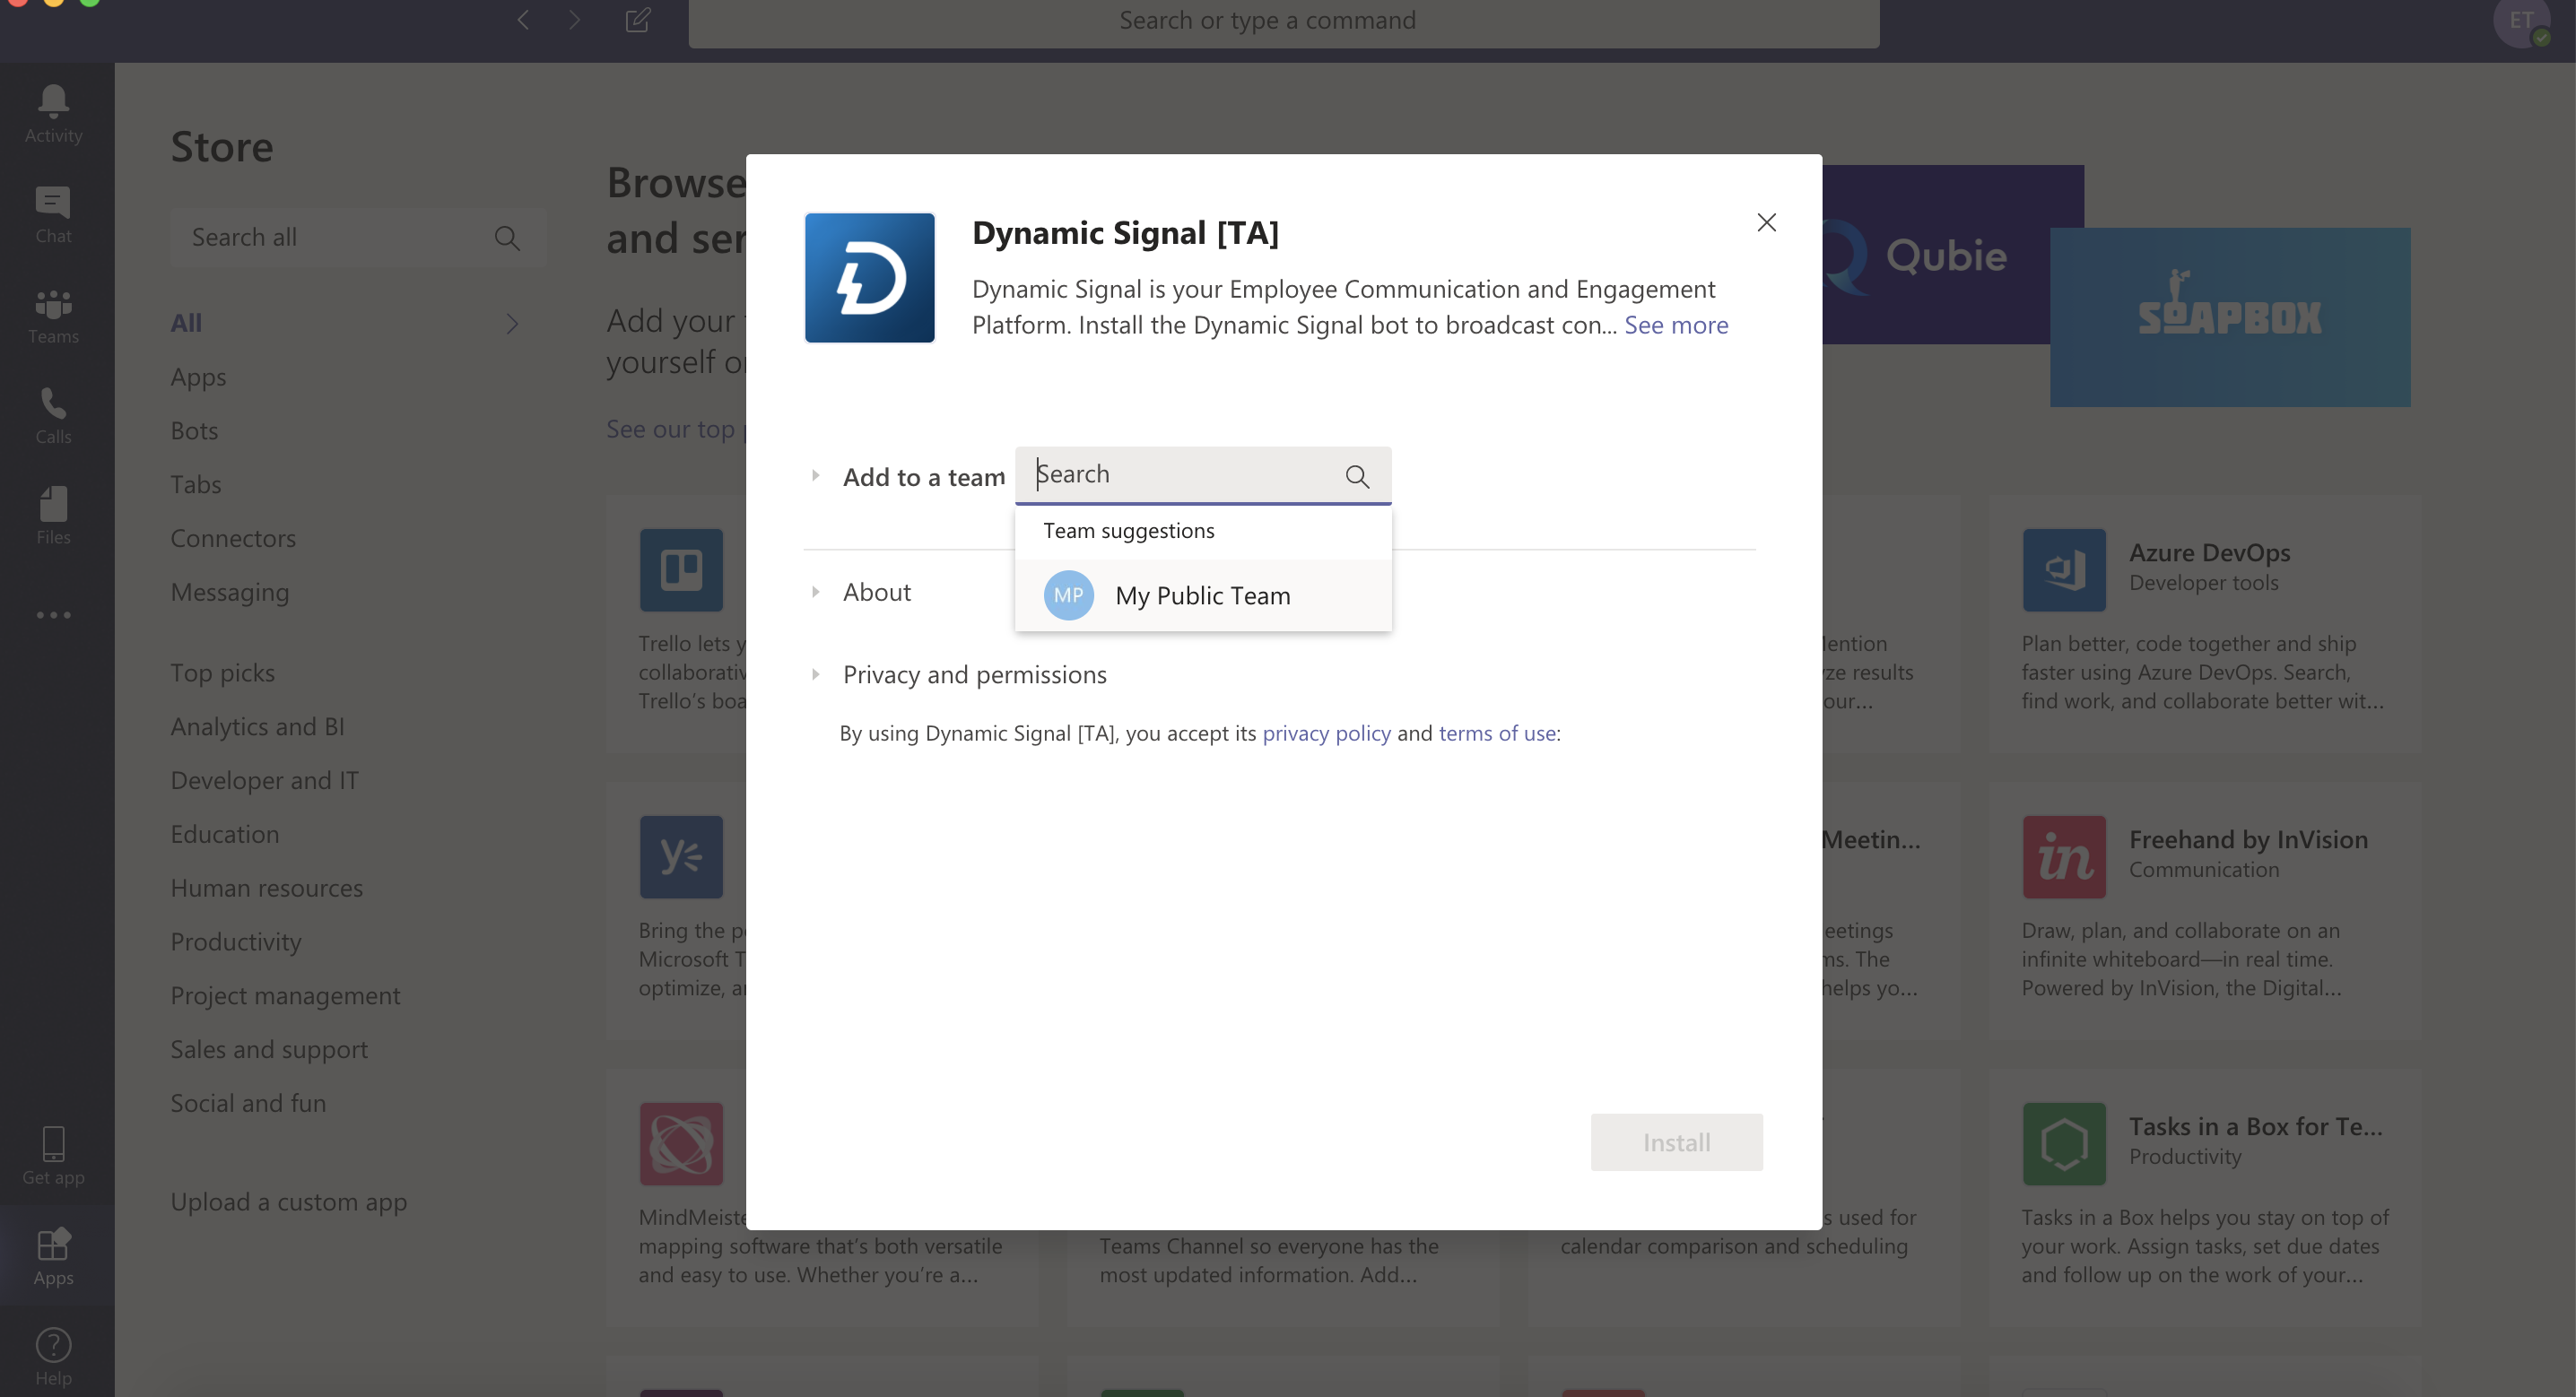Viewport: 2576px width, 1397px height.
Task: Open more apps ellipsis in sidebar
Action: [x=53, y=615]
